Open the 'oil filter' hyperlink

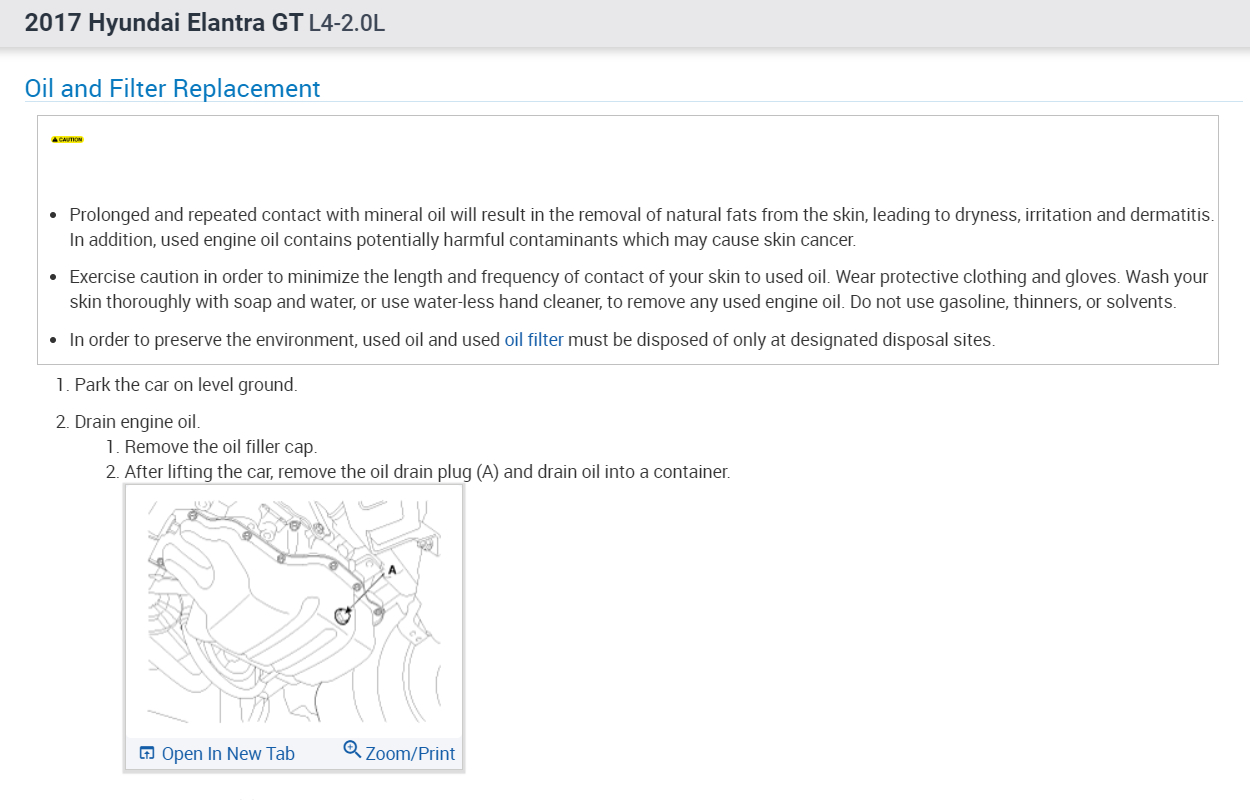pos(534,340)
